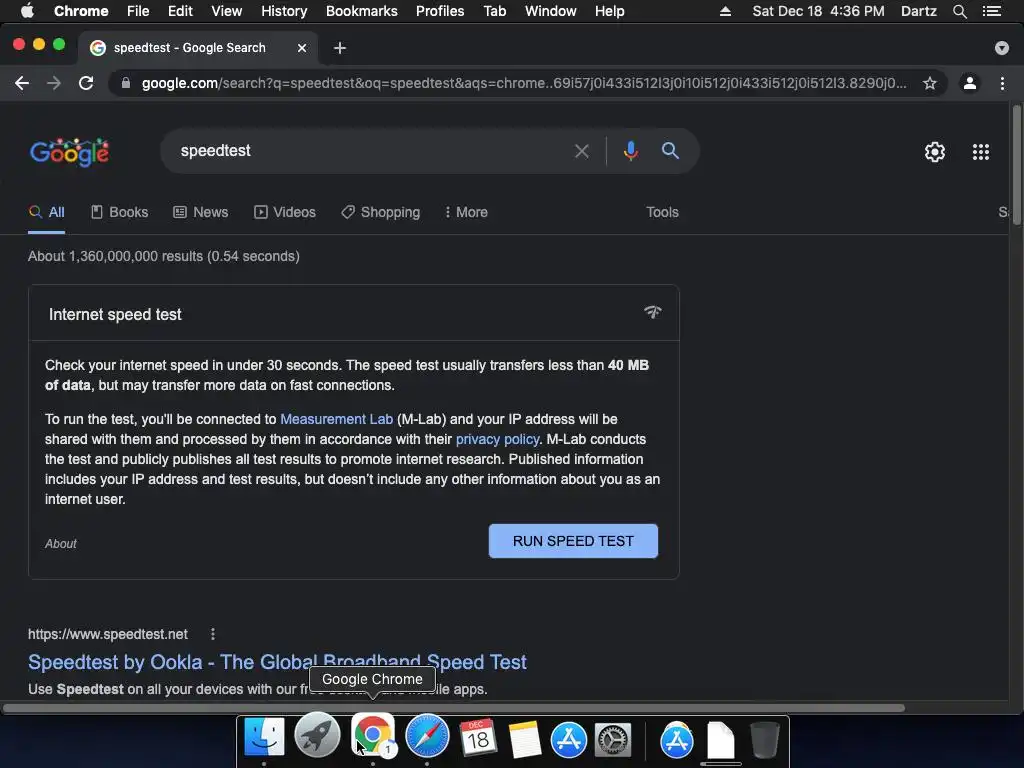Click the Dartz user name

[x=918, y=11]
